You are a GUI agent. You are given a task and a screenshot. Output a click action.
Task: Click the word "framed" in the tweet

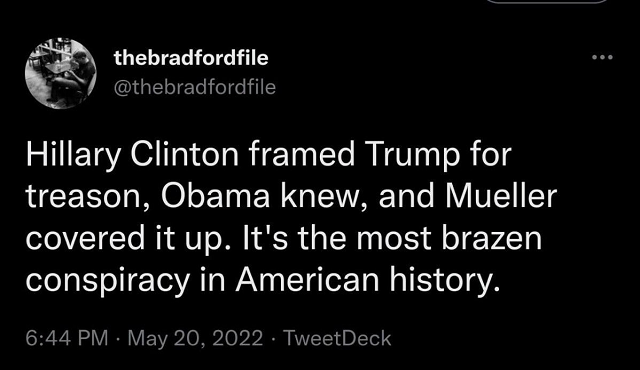pyautogui.click(x=302, y=155)
